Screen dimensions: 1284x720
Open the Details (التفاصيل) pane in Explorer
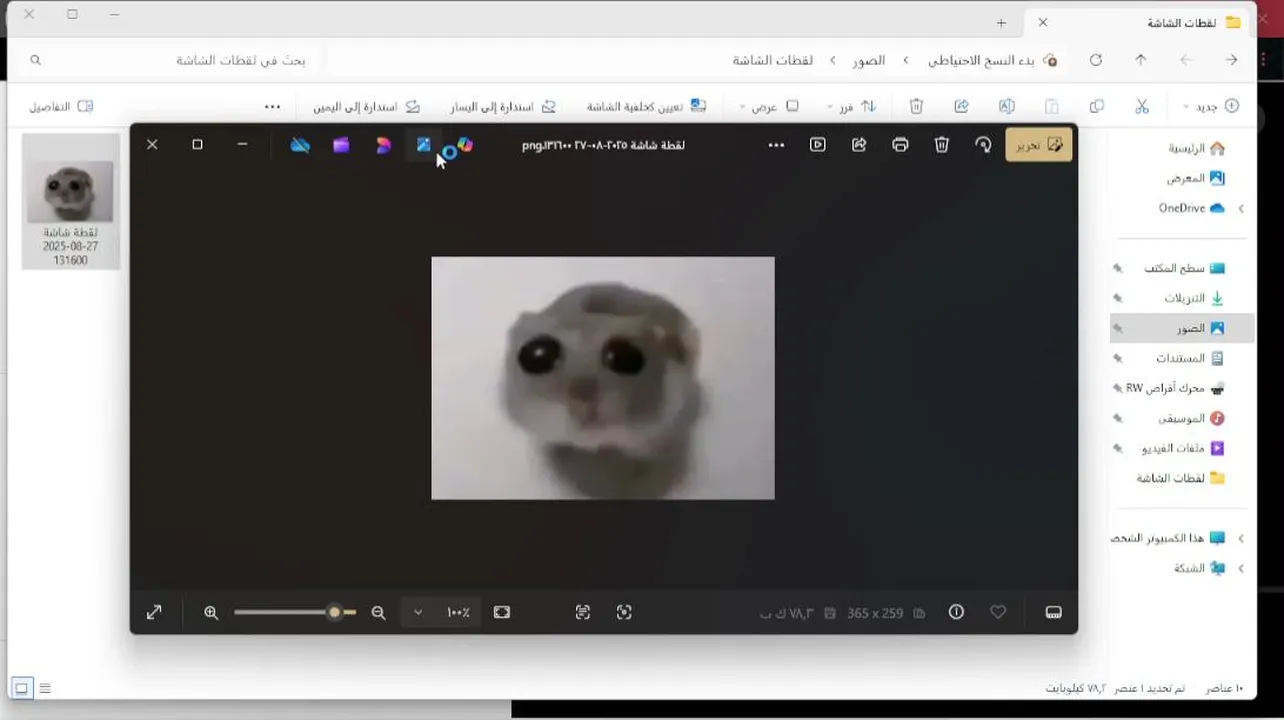pos(61,106)
